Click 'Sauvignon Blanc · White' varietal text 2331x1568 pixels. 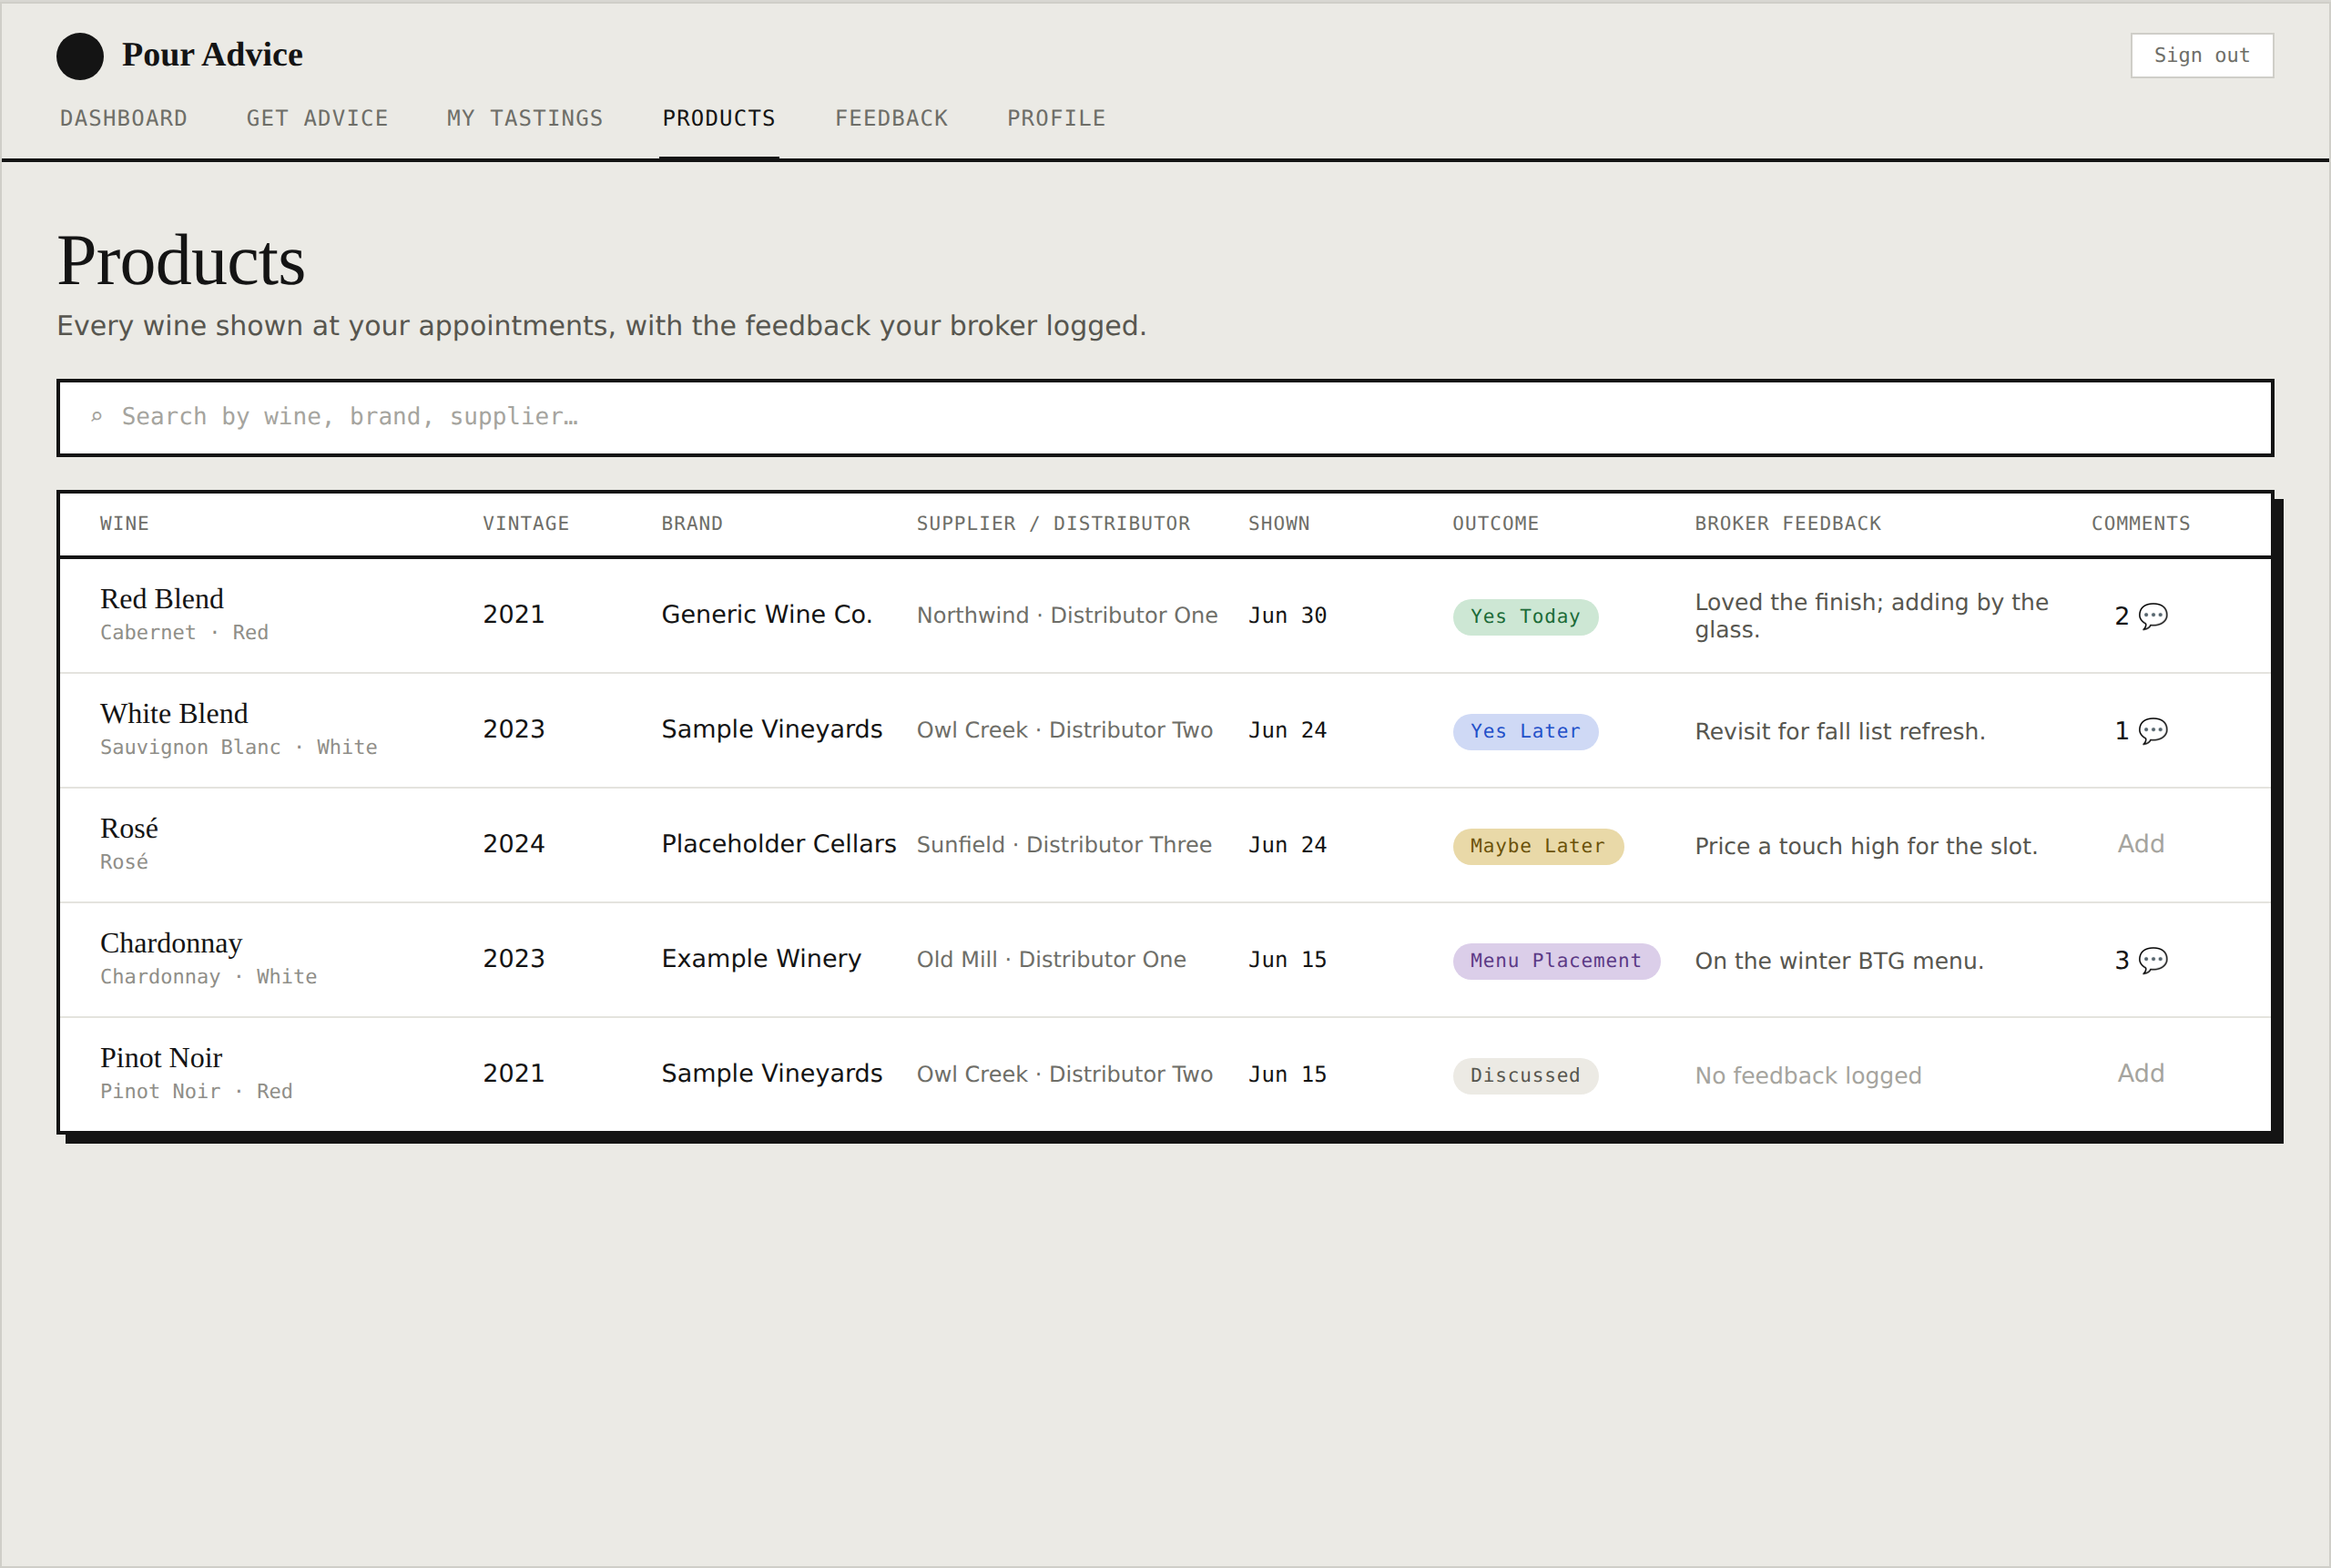coord(239,748)
